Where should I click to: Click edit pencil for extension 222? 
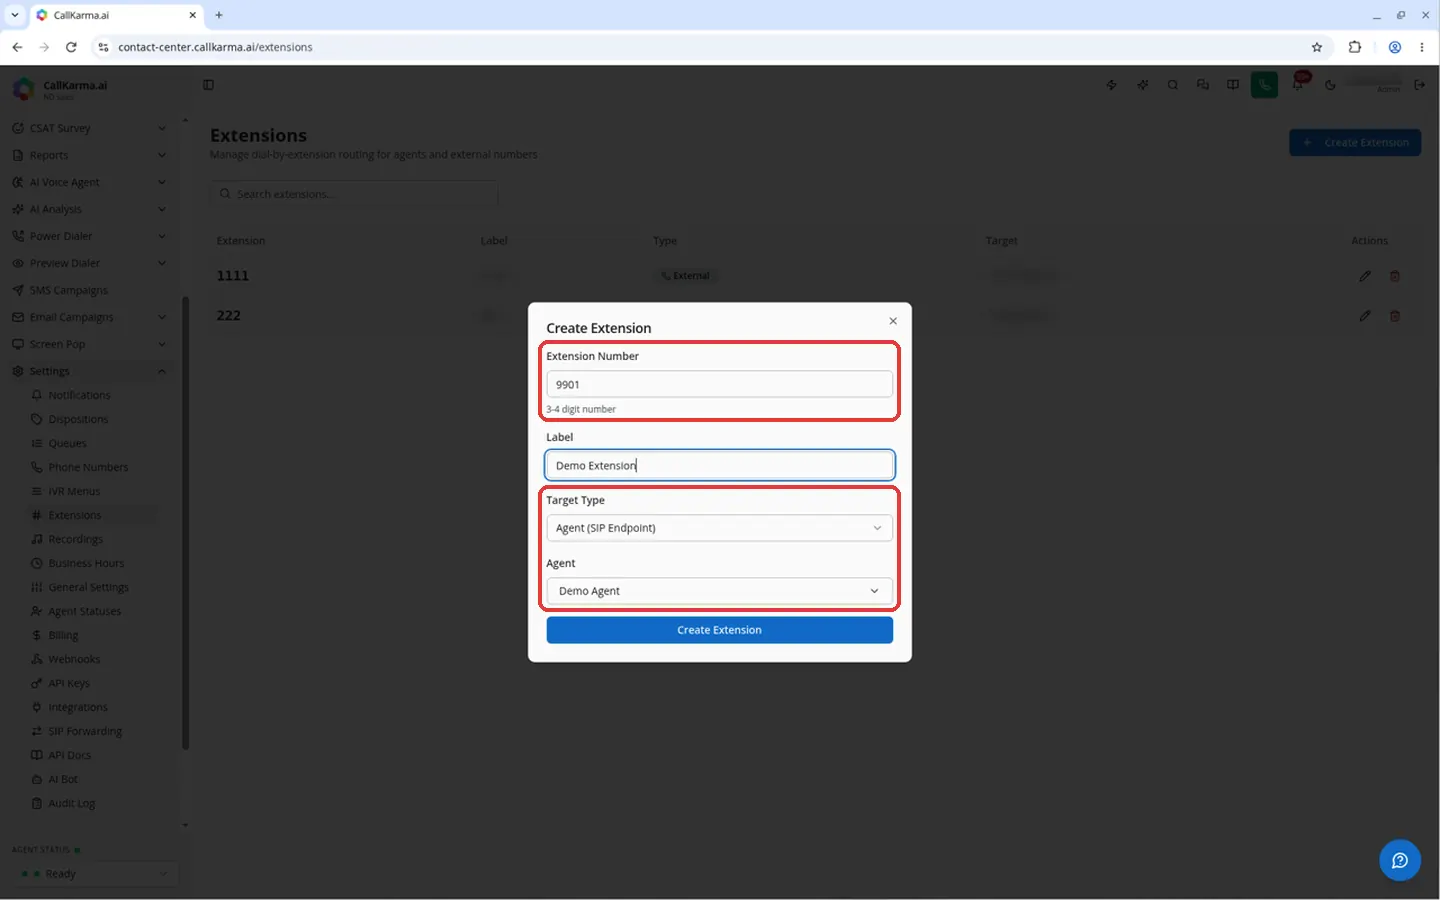[1365, 316]
